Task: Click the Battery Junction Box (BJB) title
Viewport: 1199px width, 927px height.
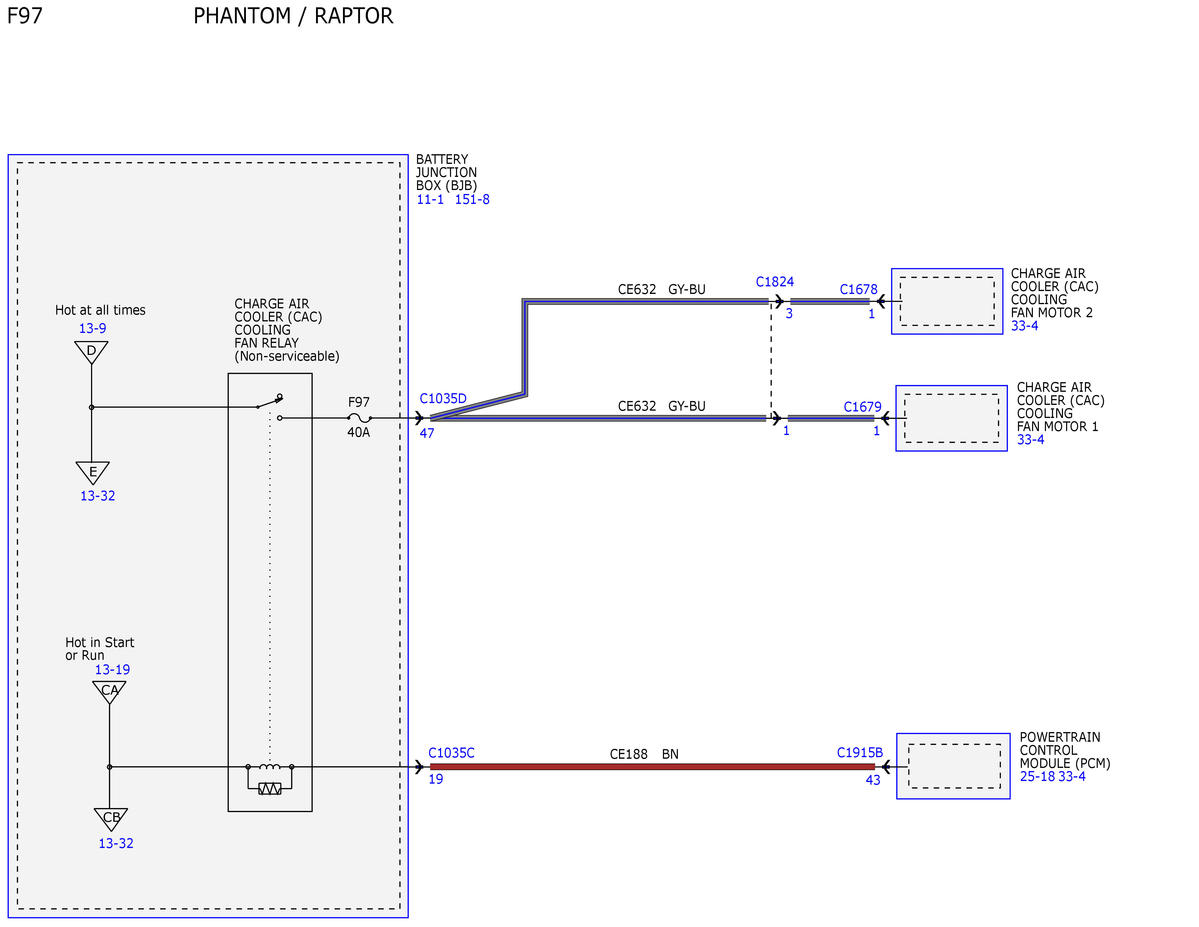Action: click(x=447, y=172)
